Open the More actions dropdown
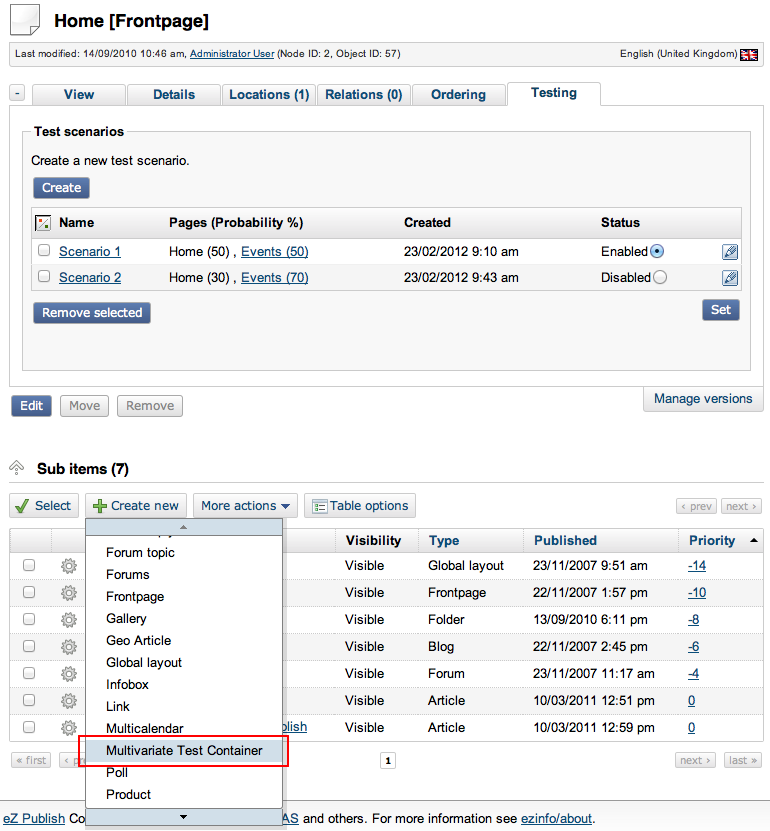The image size is (770, 831). [x=246, y=506]
